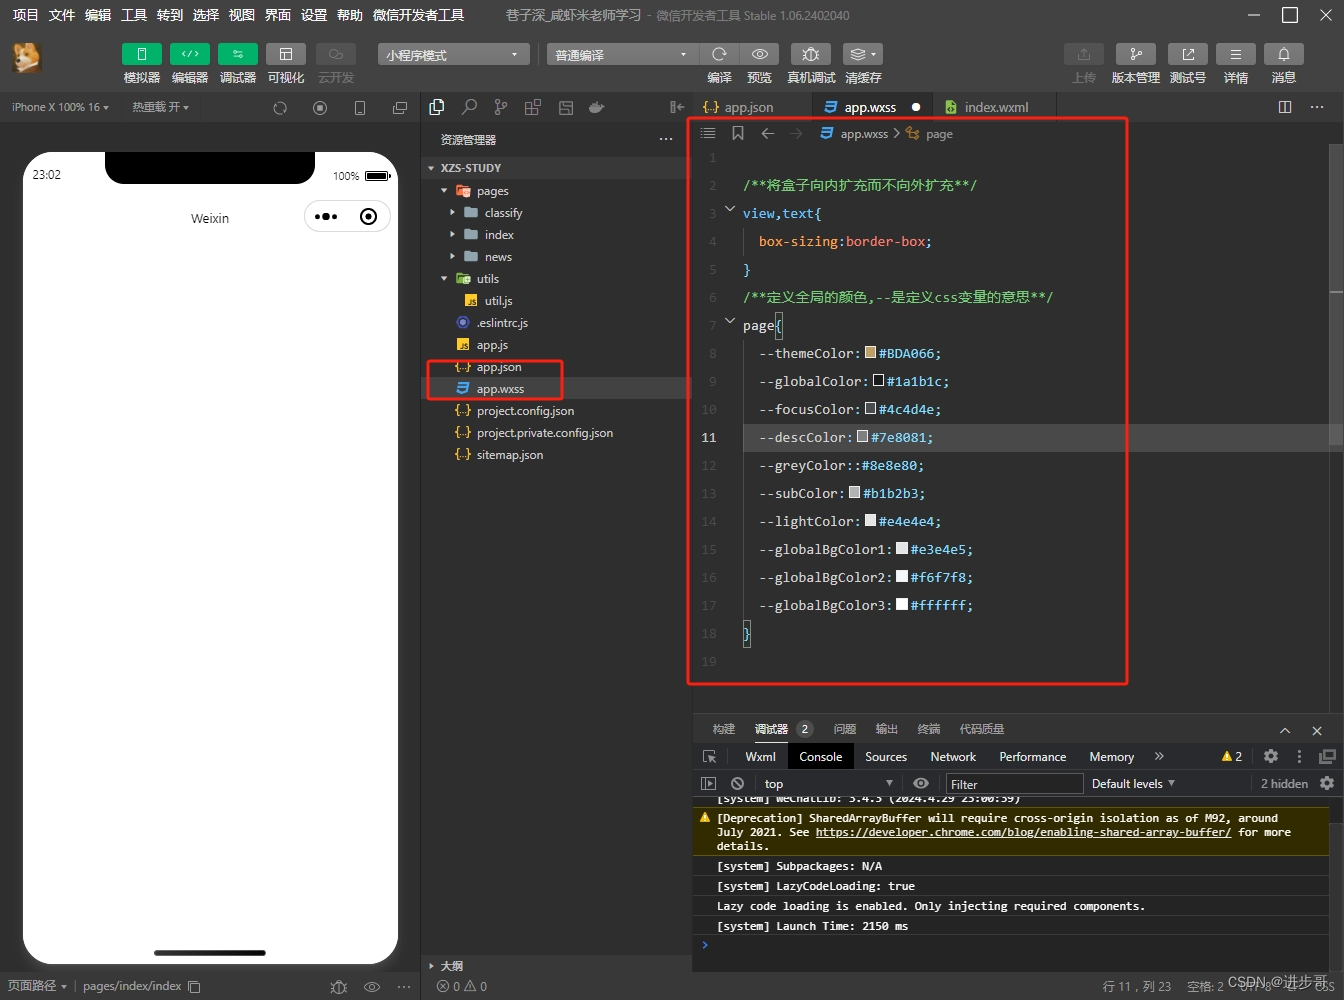Toggle the debugger (调试器) panel button

[237, 54]
